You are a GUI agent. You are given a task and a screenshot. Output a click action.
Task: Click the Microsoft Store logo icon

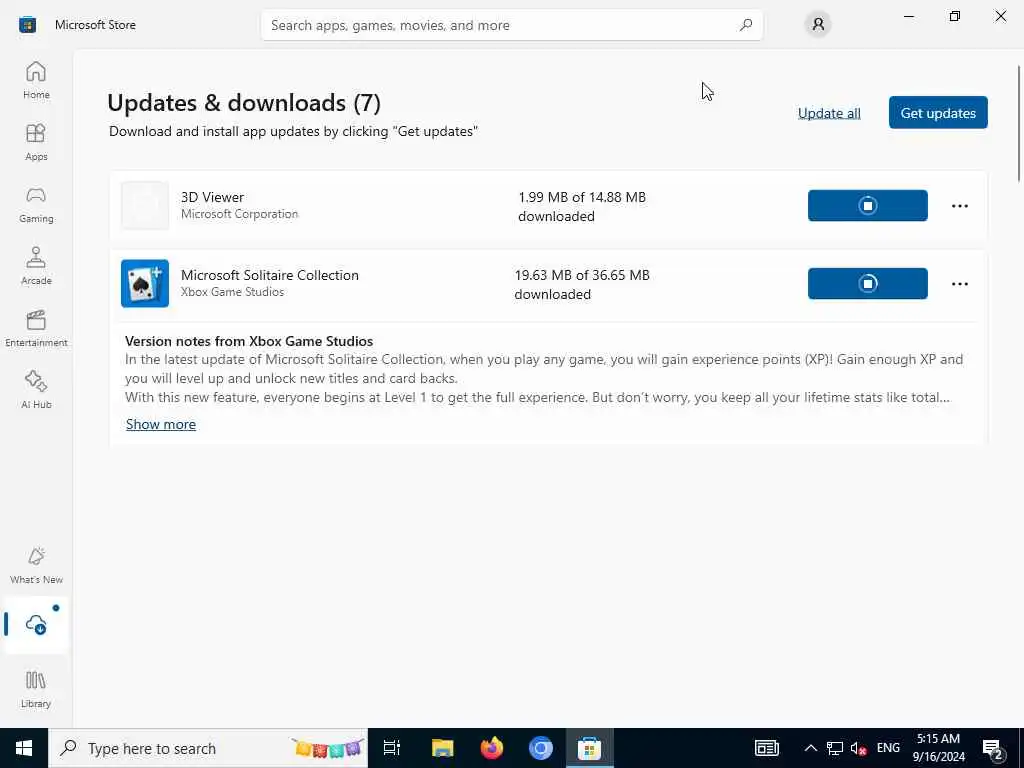click(27, 25)
